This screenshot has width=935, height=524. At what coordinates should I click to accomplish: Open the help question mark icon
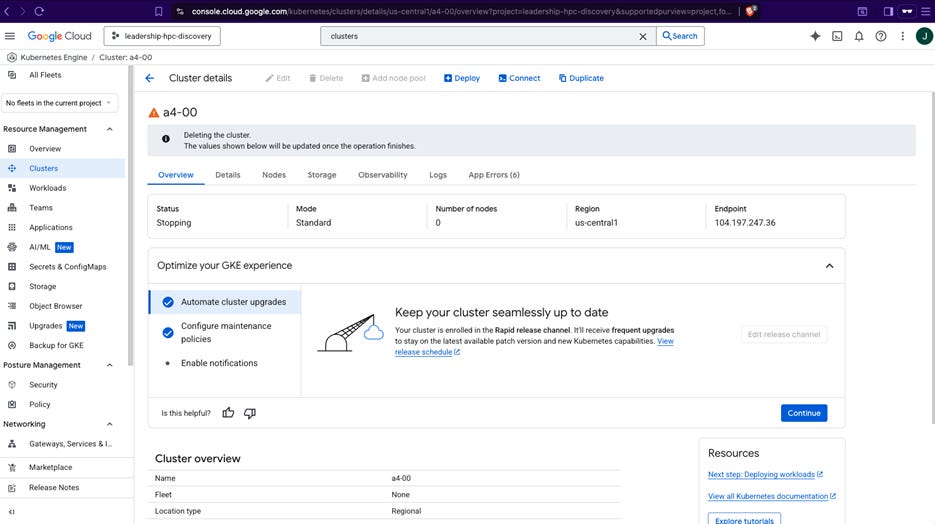coord(881,36)
